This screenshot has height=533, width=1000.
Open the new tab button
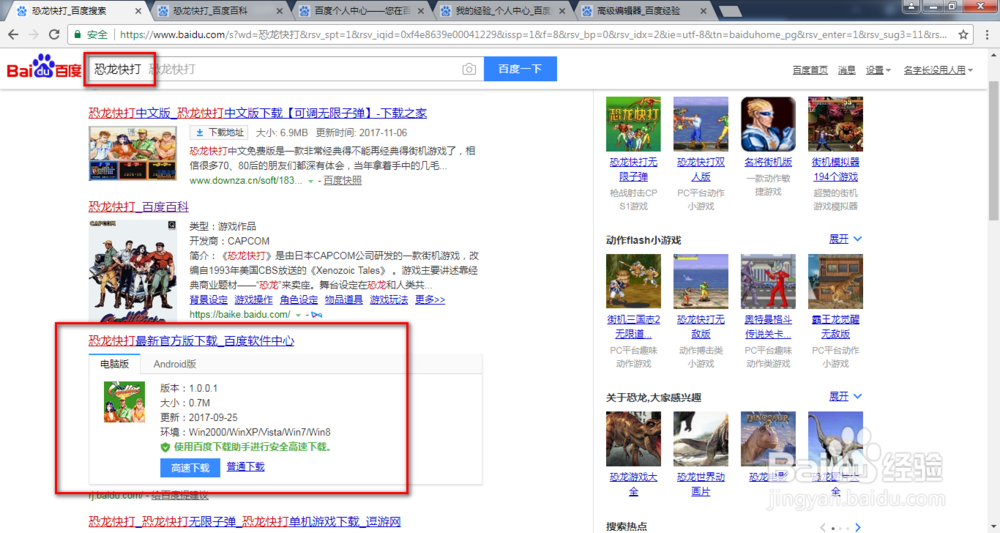click(x=730, y=11)
